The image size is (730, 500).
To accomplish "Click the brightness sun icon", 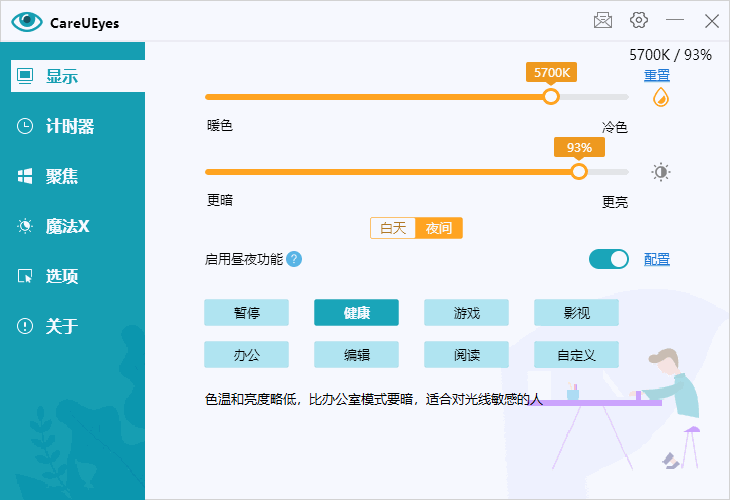I will 661,171.
